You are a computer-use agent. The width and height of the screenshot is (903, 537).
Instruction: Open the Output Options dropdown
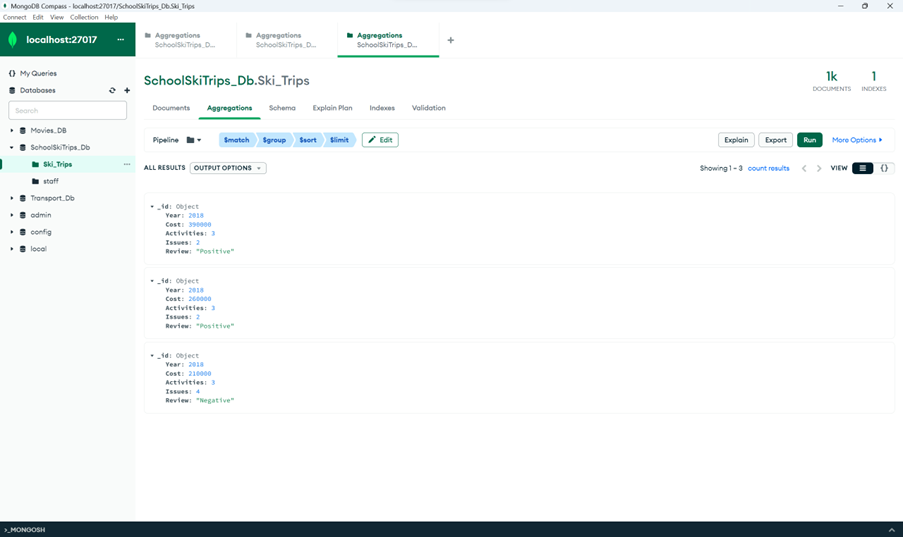click(x=228, y=168)
